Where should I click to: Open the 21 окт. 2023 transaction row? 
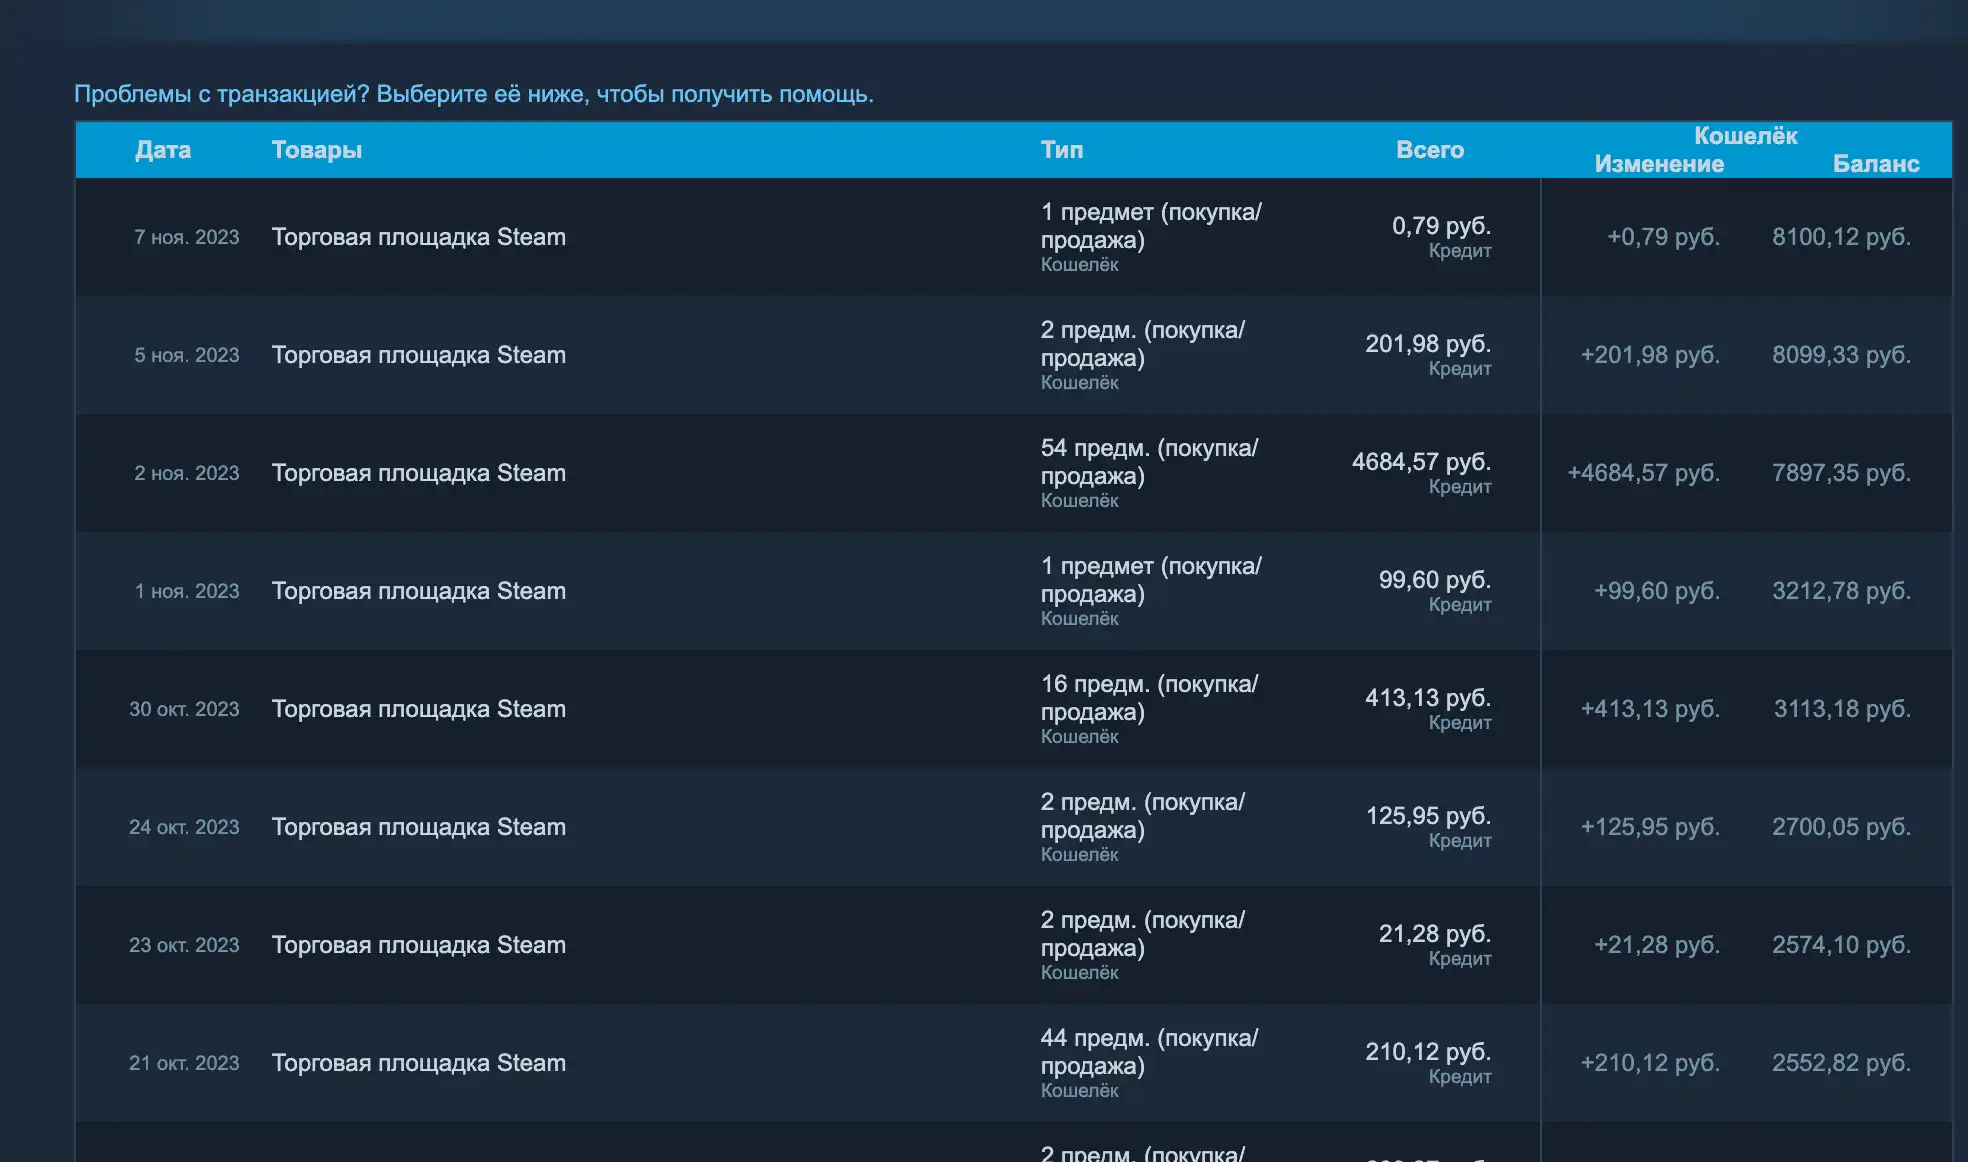pos(1014,1063)
